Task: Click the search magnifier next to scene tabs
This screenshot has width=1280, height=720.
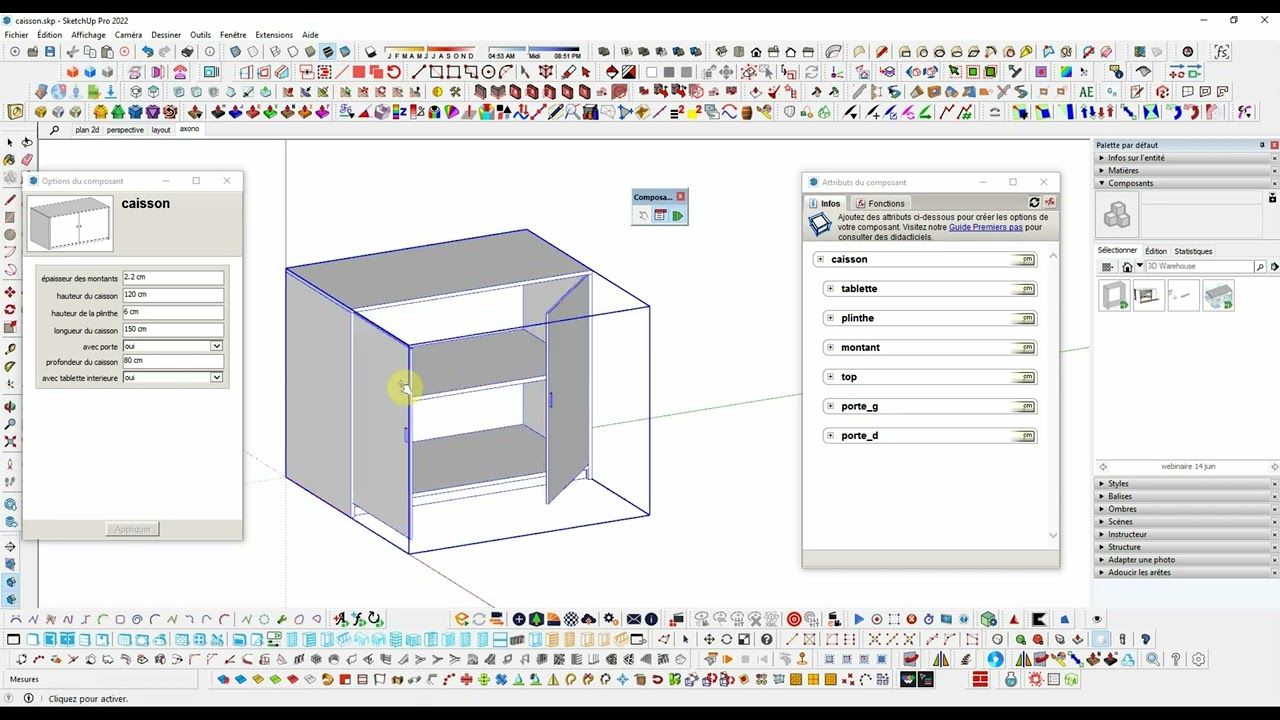Action: click(54, 130)
